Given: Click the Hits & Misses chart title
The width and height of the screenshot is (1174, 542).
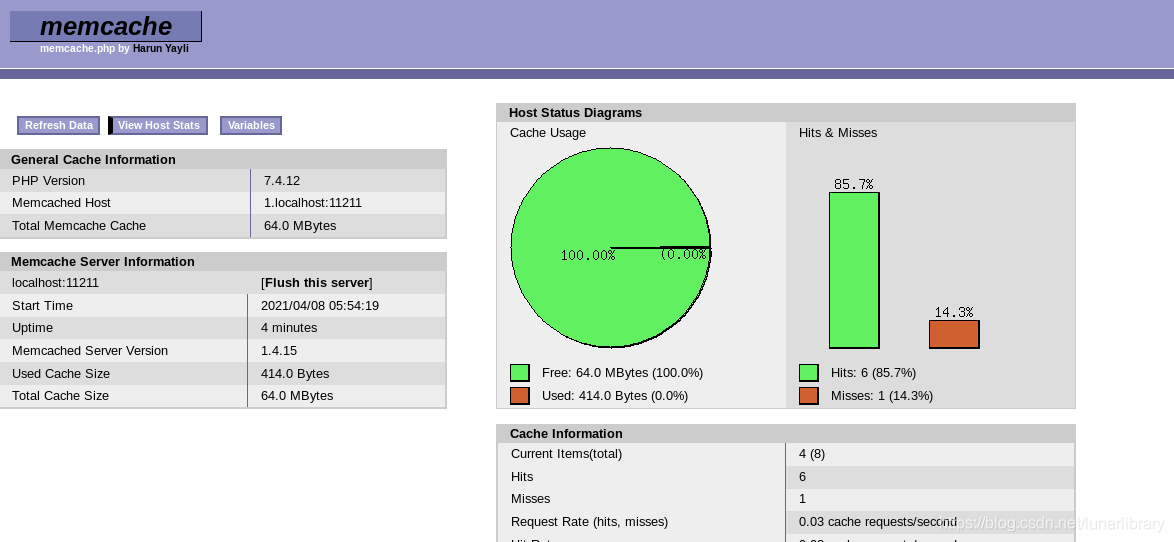Looking at the screenshot, I should click(x=838, y=133).
